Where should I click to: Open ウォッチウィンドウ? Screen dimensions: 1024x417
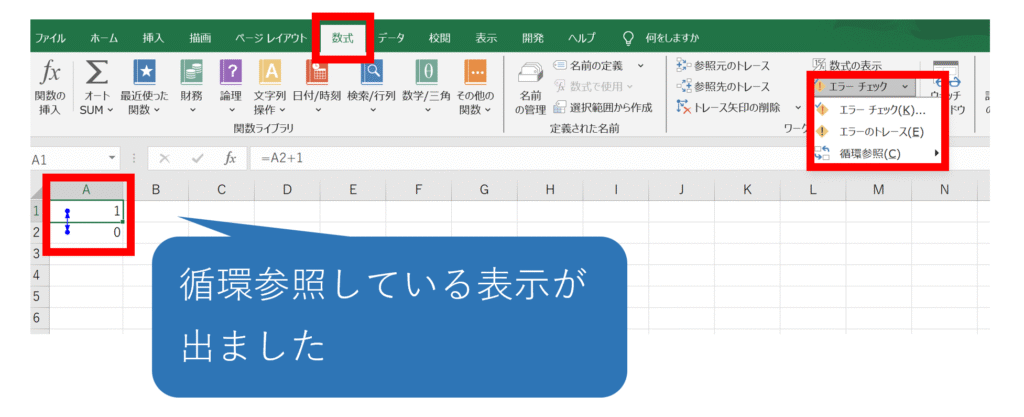[946, 89]
